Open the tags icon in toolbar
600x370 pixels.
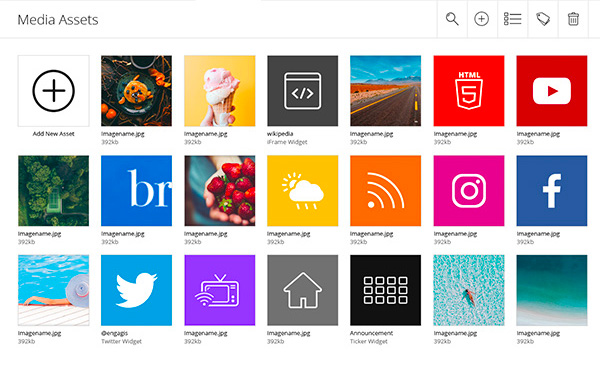pos(543,19)
